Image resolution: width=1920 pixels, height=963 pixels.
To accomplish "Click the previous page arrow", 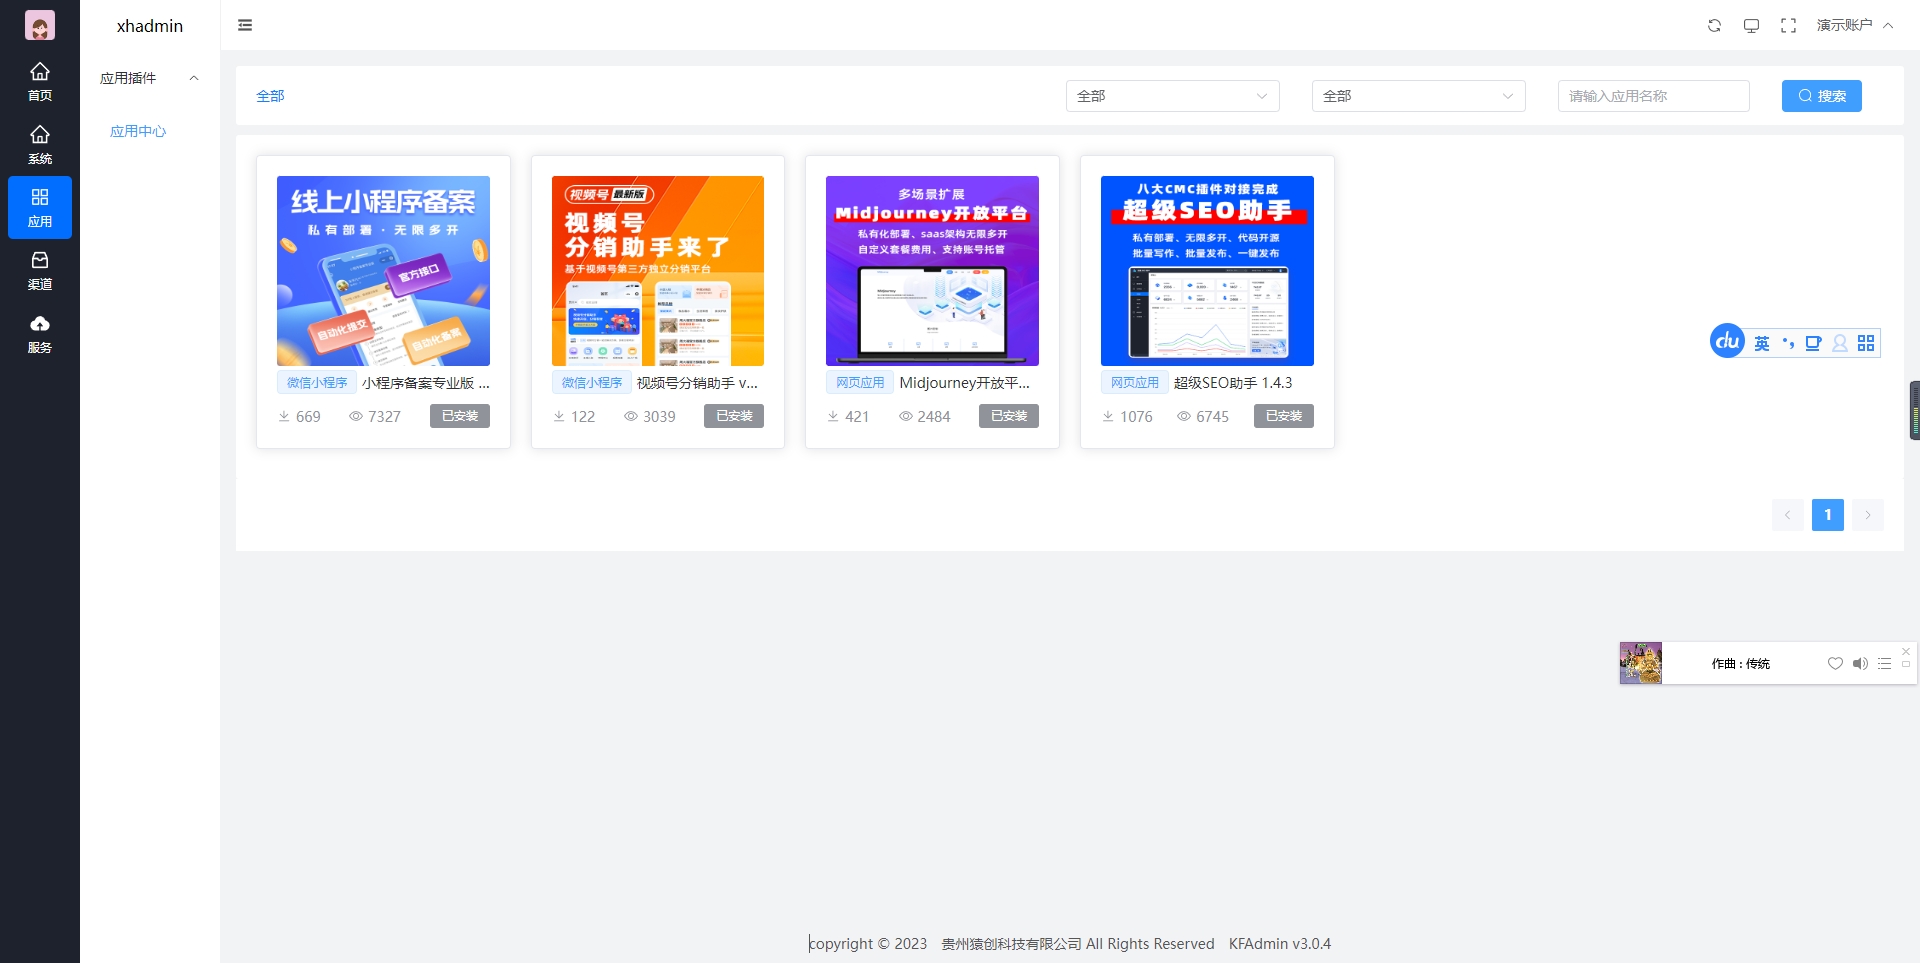I will pos(1788,515).
